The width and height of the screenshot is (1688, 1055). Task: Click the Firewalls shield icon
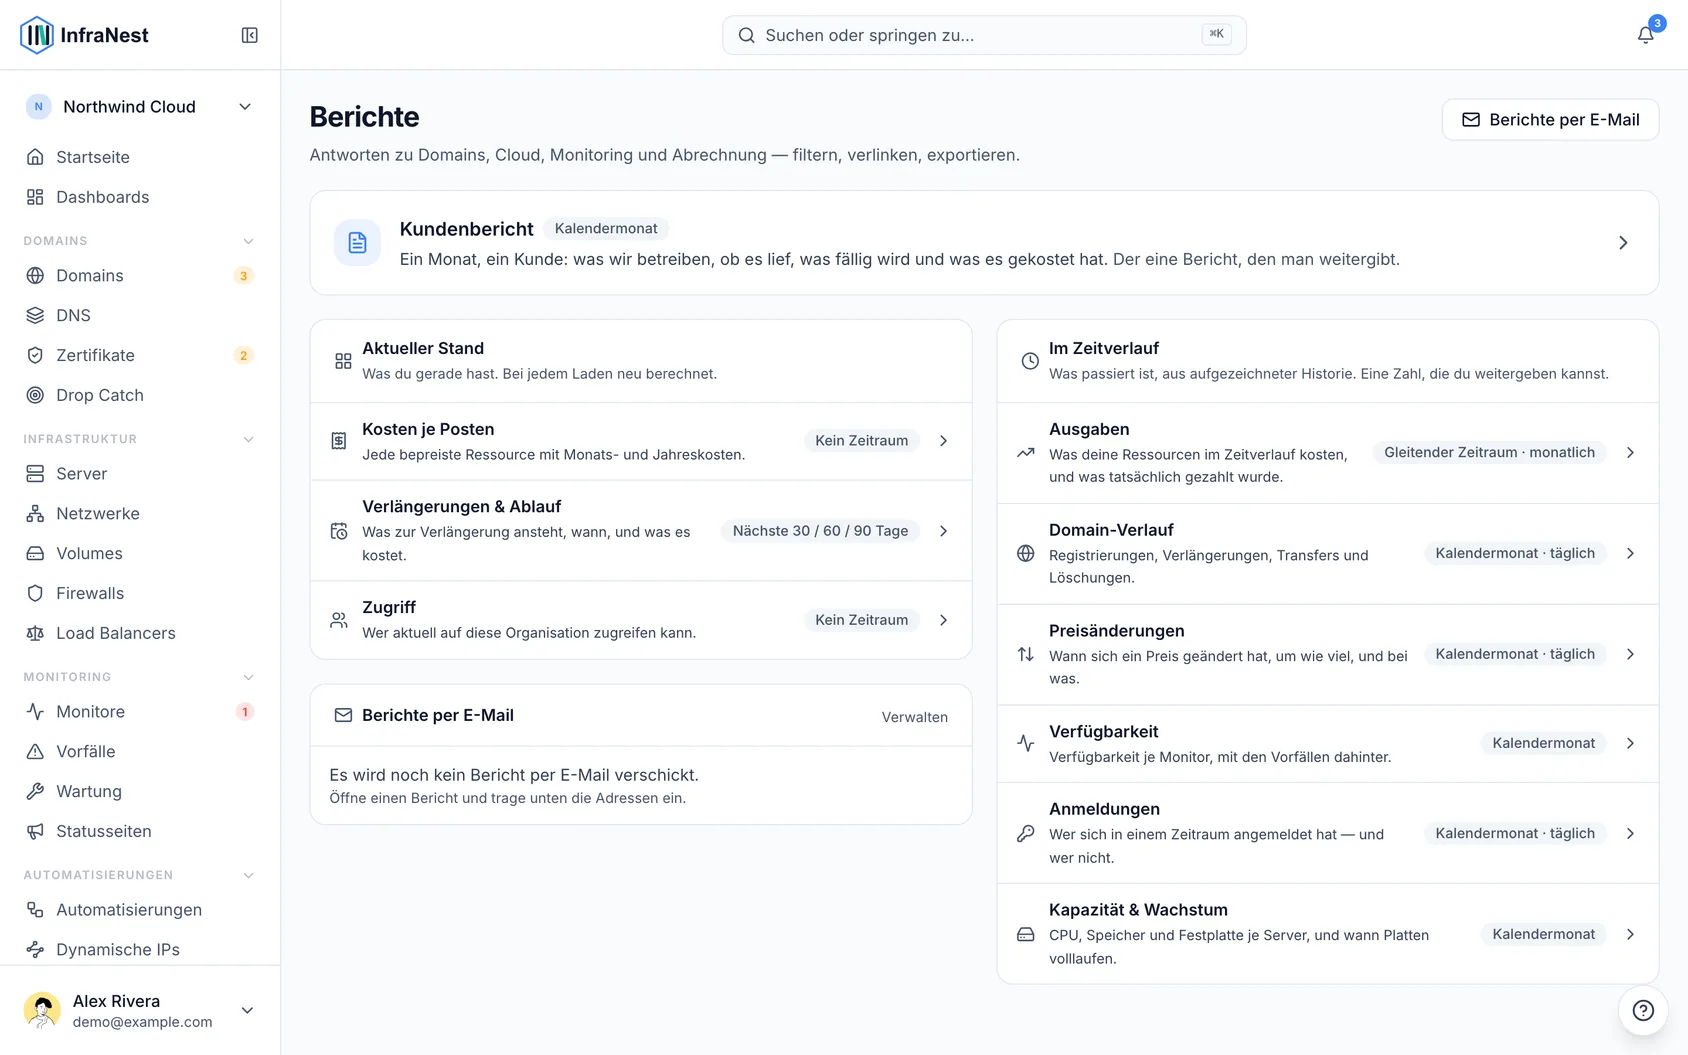35,593
